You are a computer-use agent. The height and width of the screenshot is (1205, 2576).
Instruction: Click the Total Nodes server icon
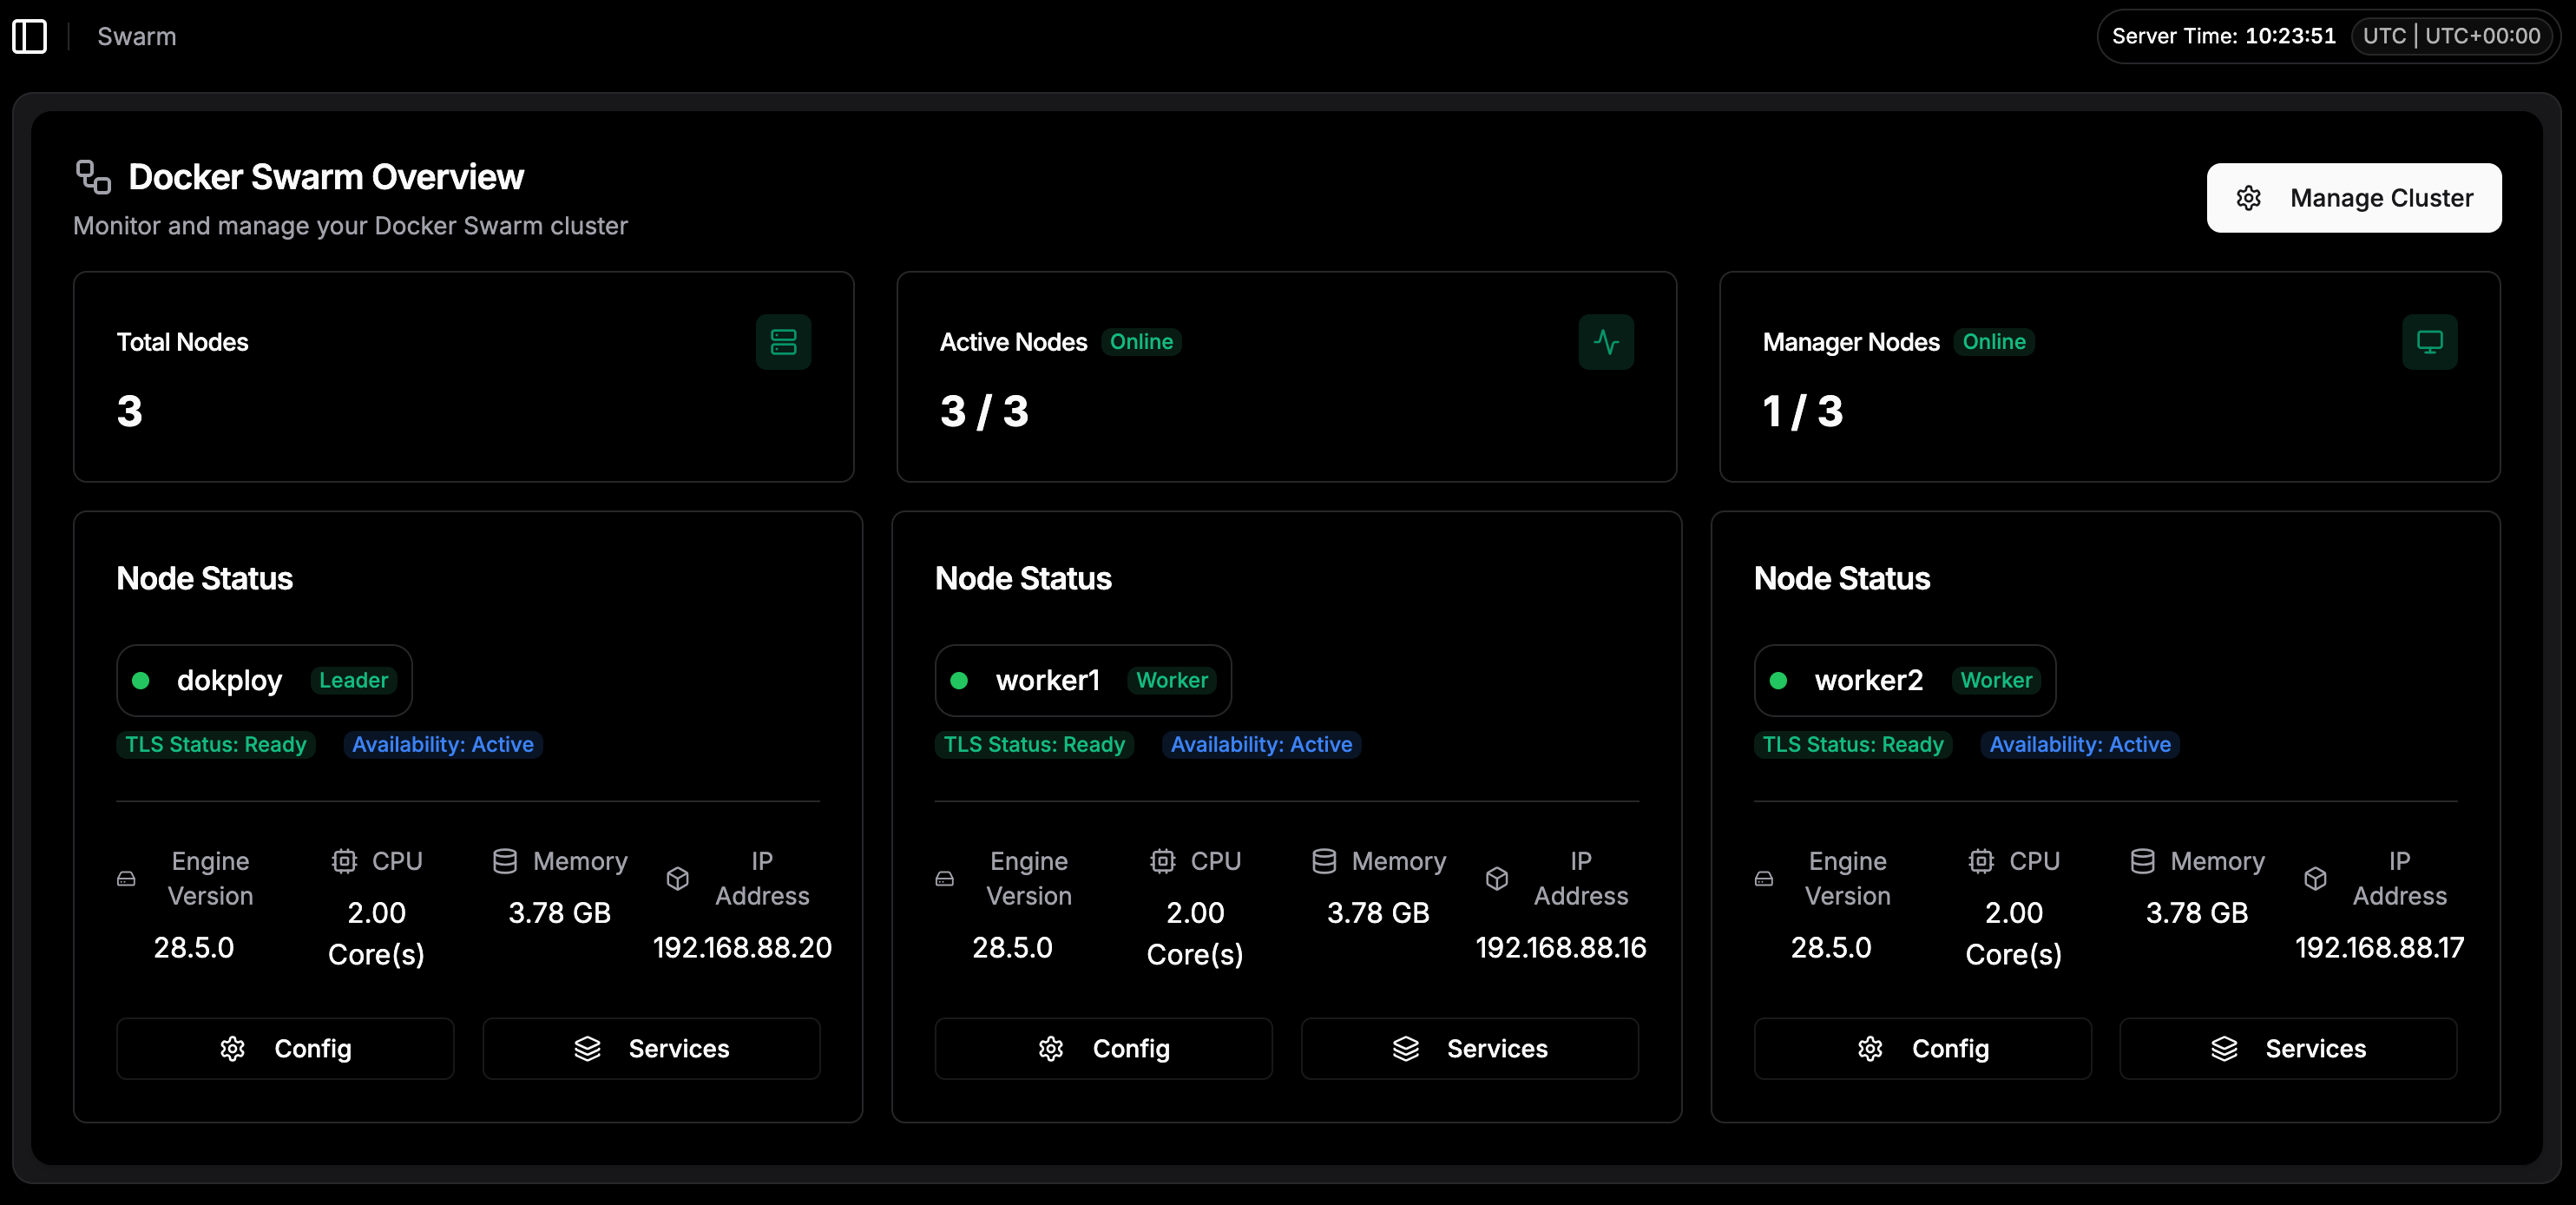click(x=783, y=342)
